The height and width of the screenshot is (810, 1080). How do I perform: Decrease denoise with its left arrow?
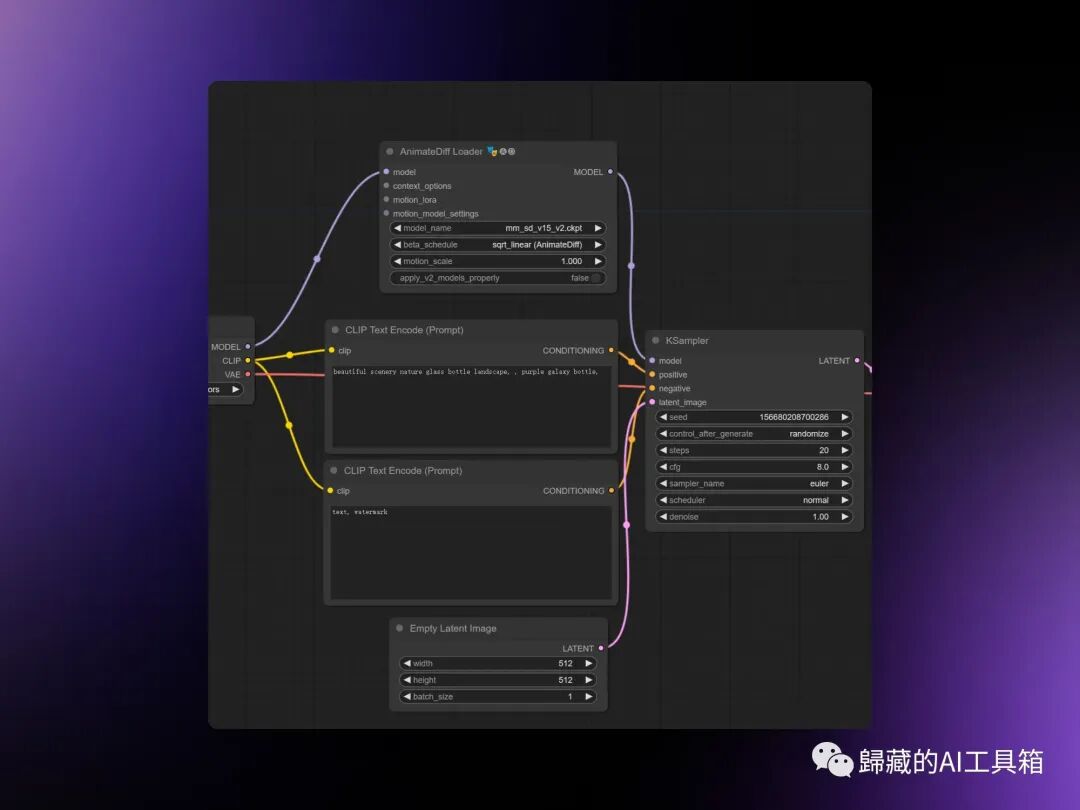coord(663,517)
